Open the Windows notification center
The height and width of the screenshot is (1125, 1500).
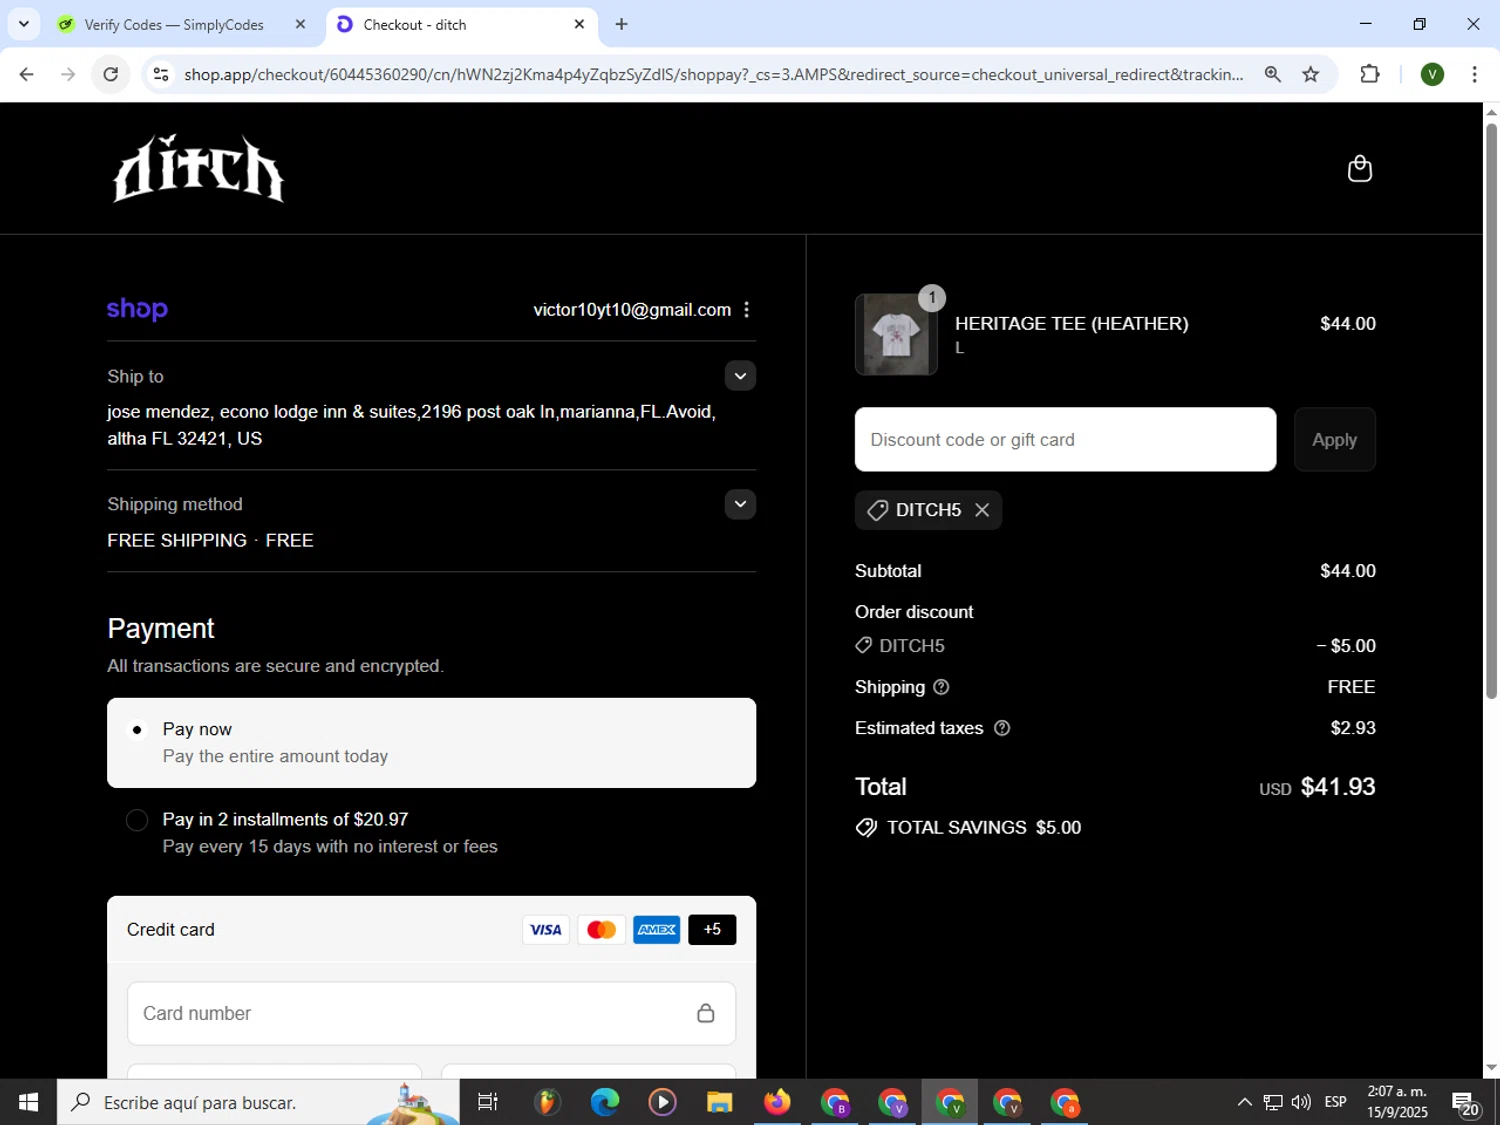coord(1466,1103)
